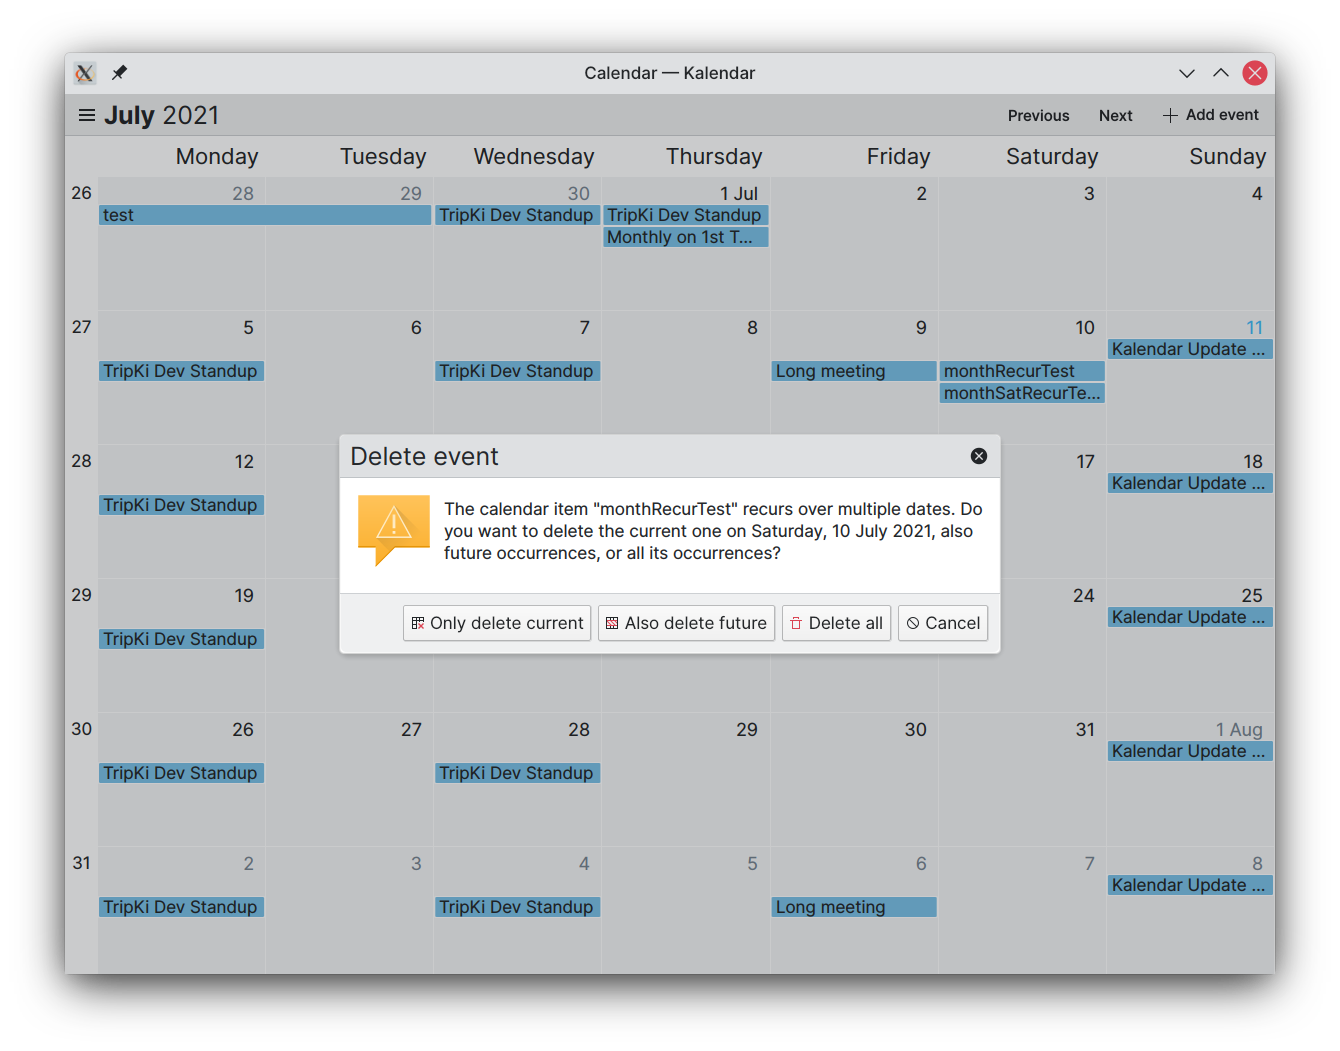The width and height of the screenshot is (1340, 1051).
Task: Toggle the pin window icon
Action: pyautogui.click(x=119, y=73)
